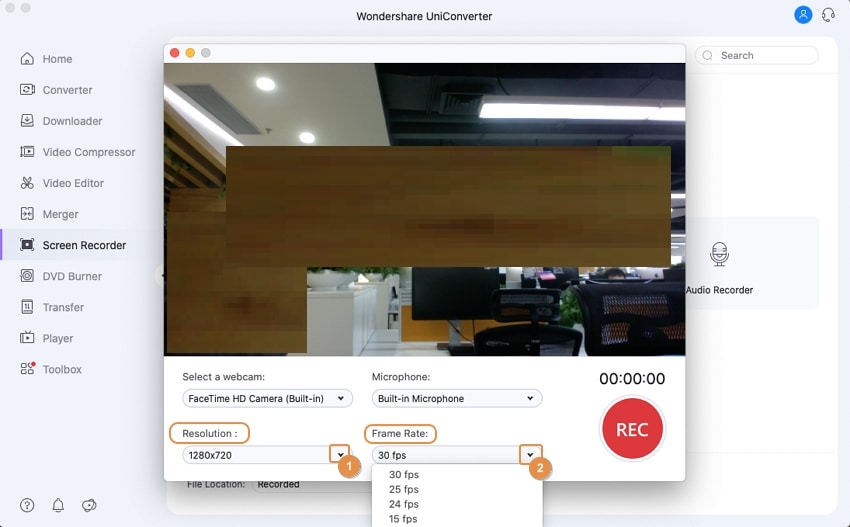Open the 1280x720 resolution dropdown
Image resolution: width=850 pixels, height=527 pixels.
(266, 455)
